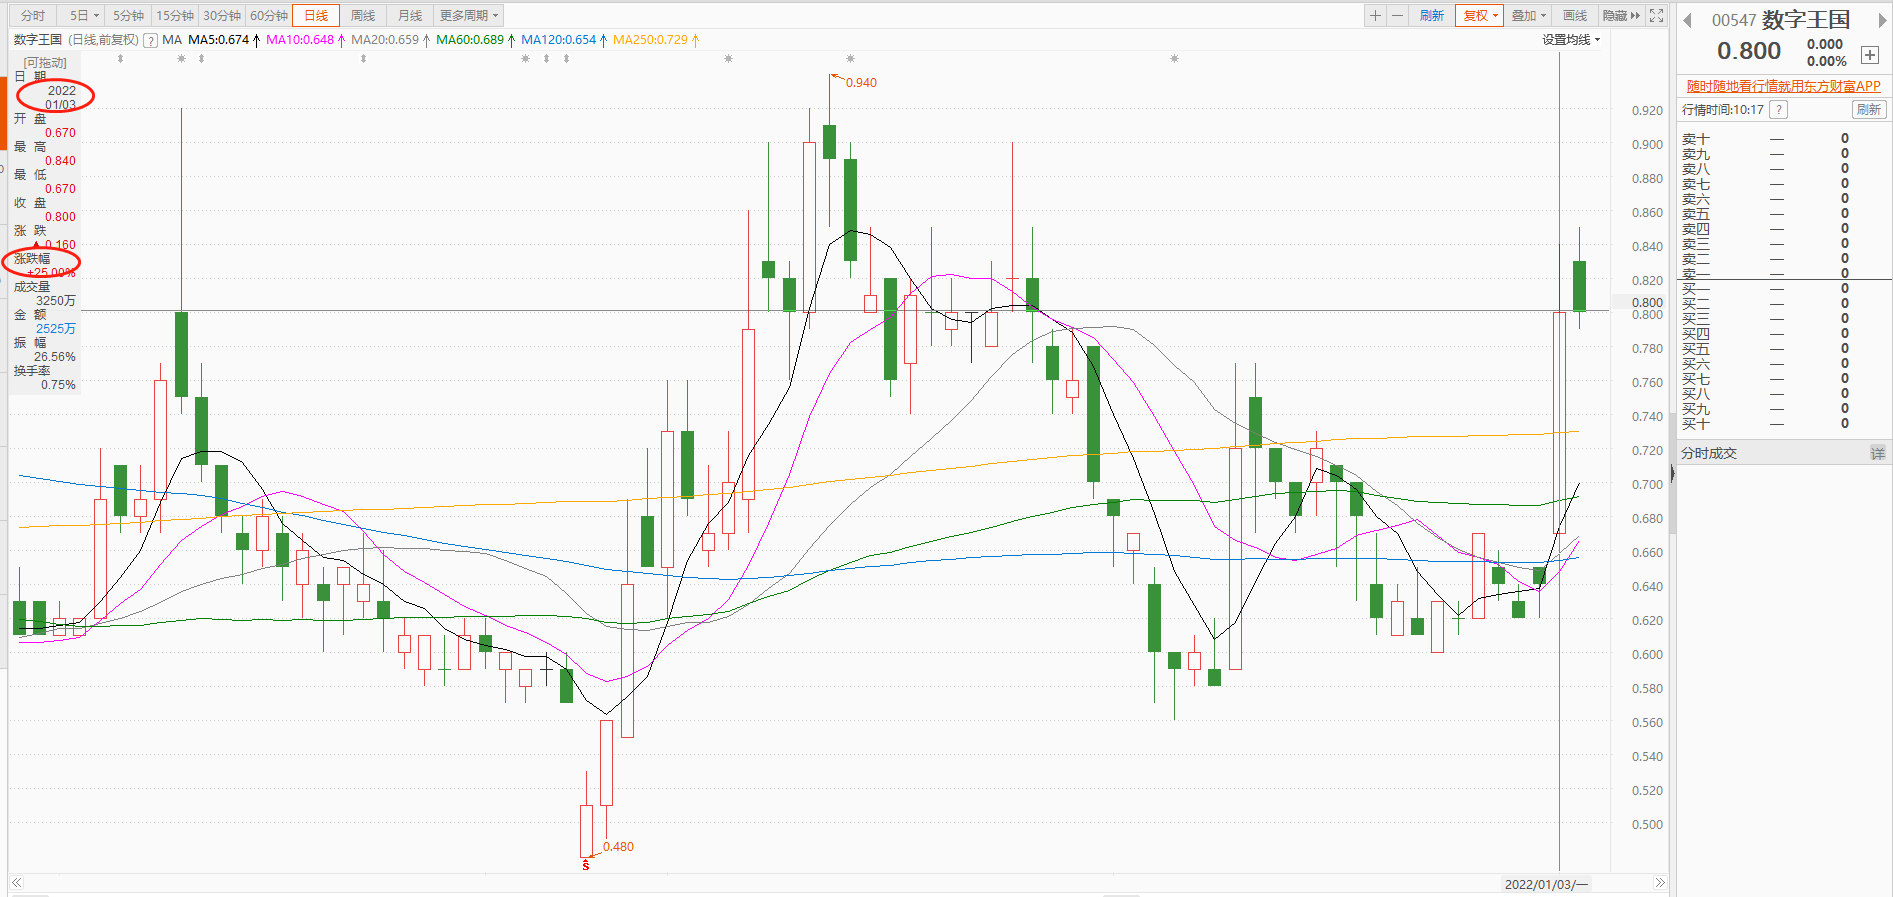
Task: Enter fullscreen chart view
Action: tap(1657, 15)
